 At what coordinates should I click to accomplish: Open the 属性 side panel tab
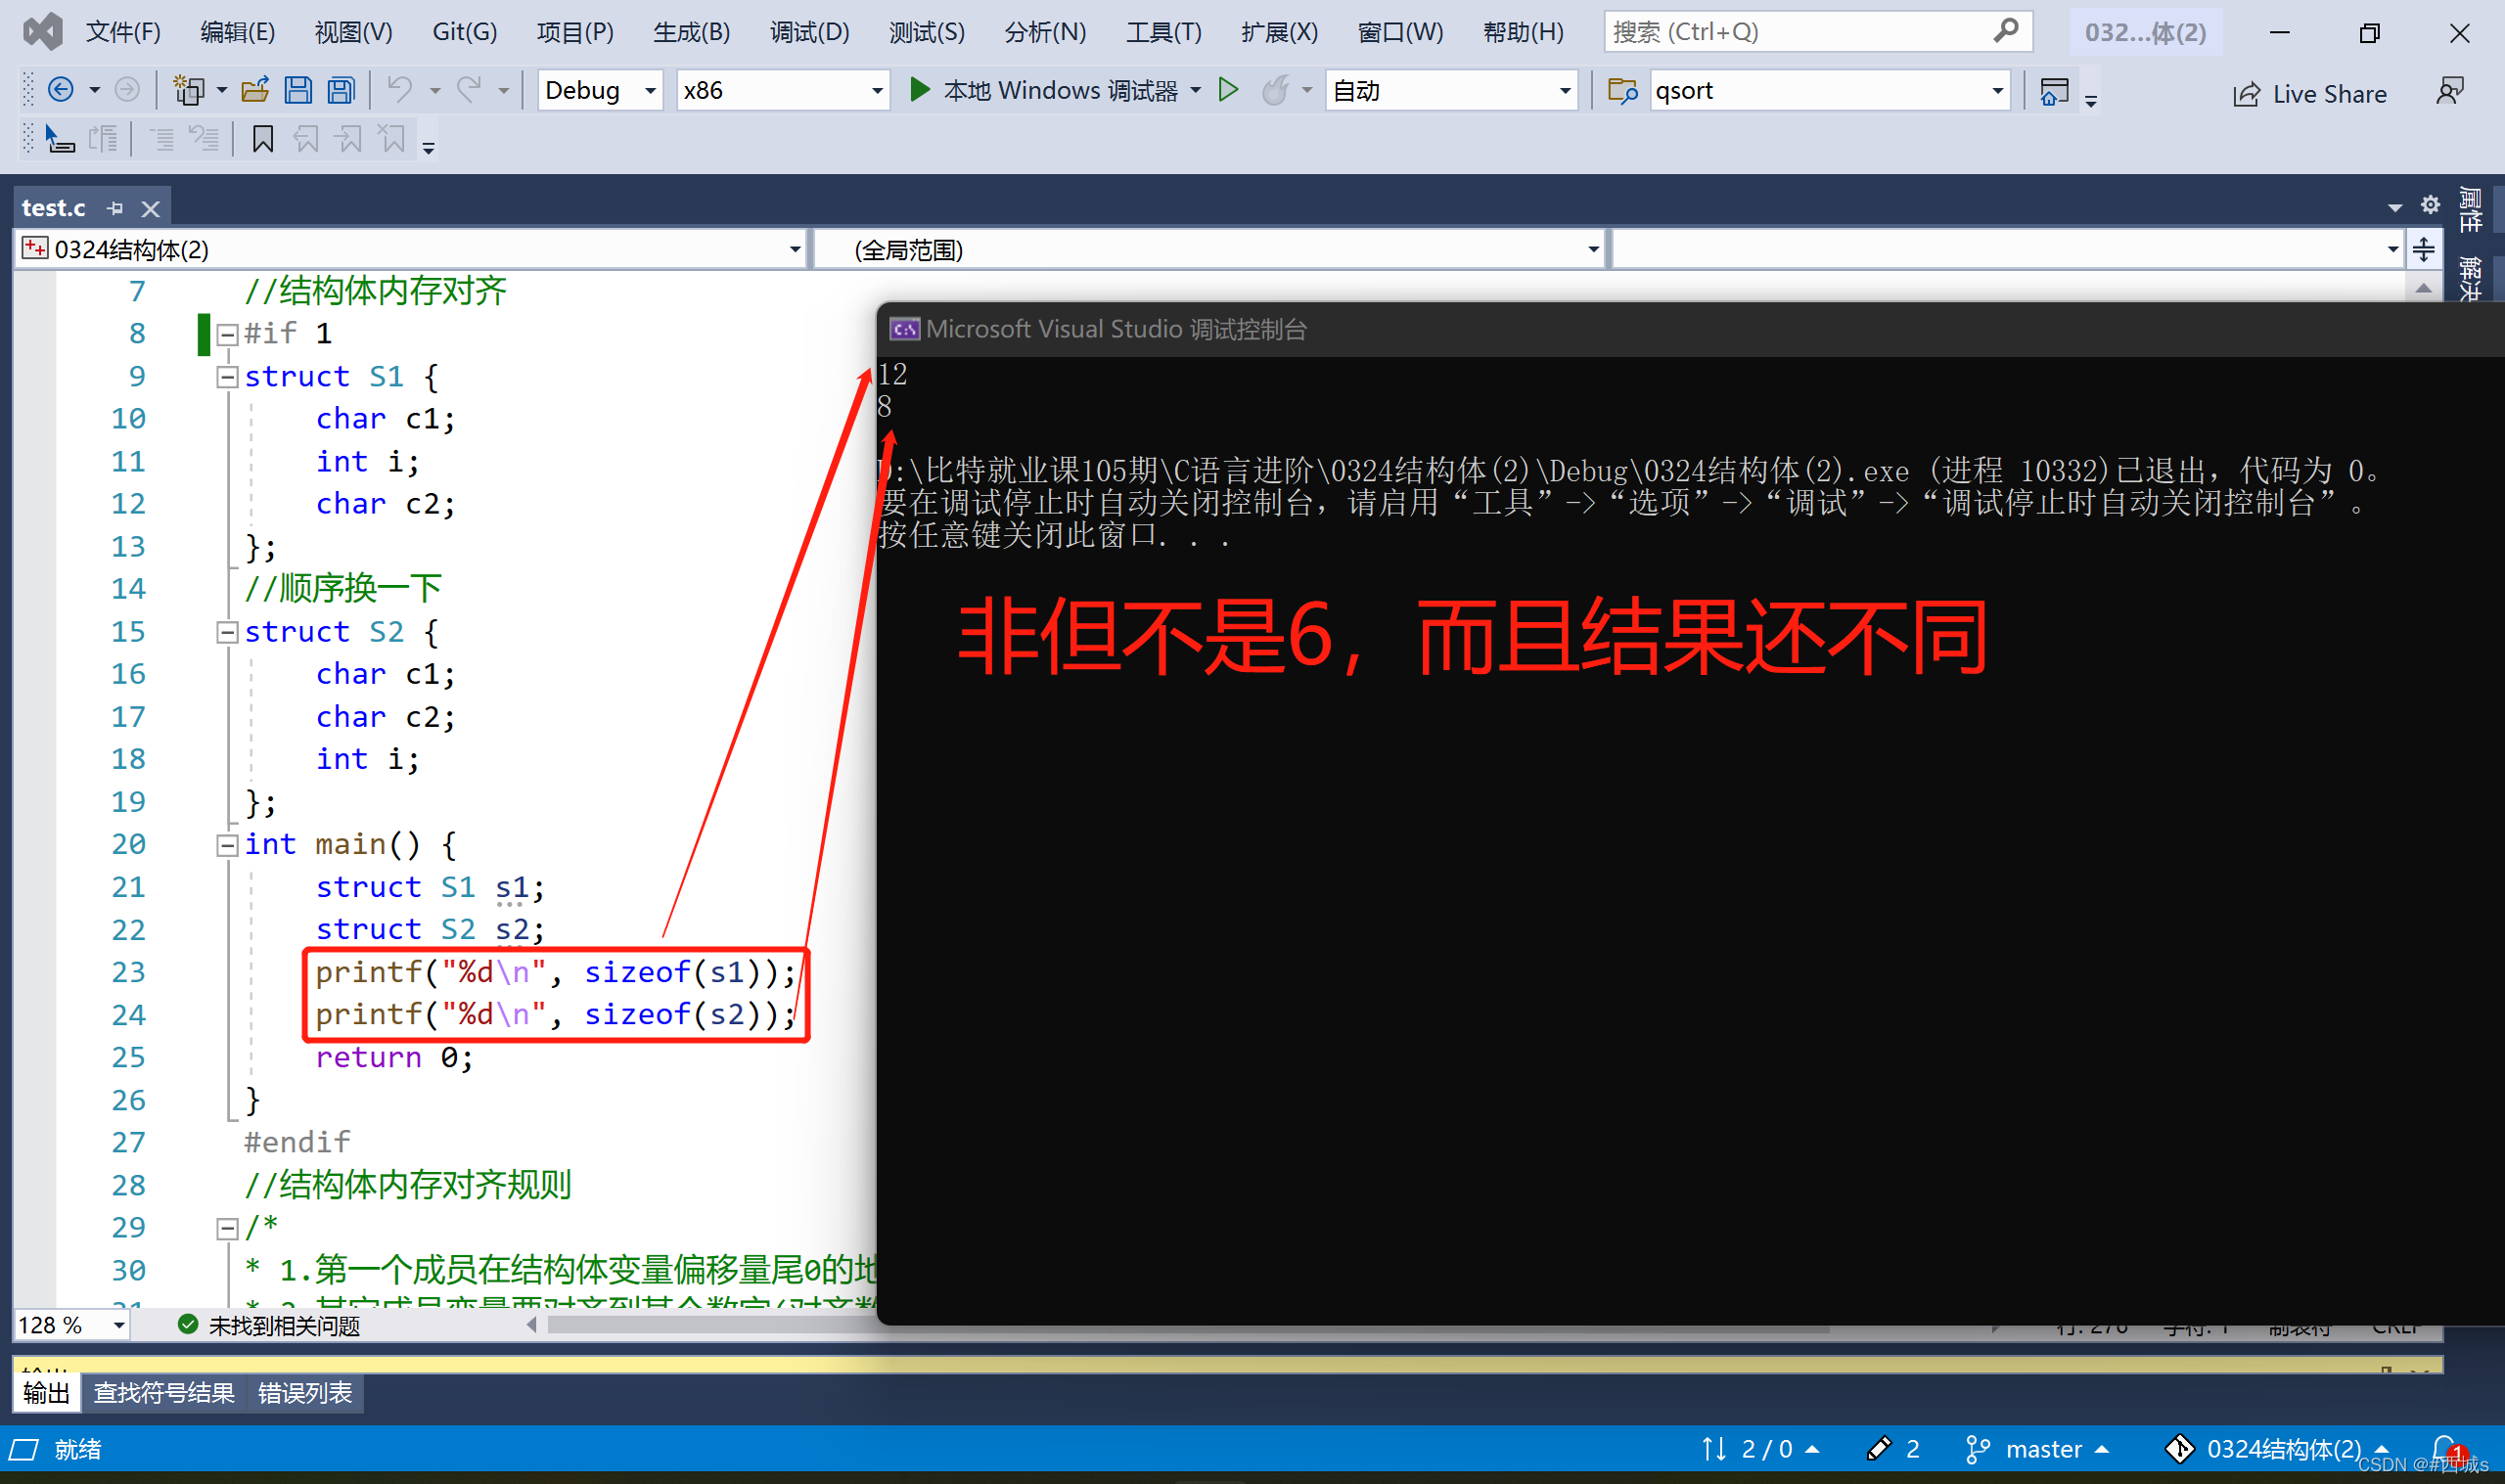tap(2470, 208)
